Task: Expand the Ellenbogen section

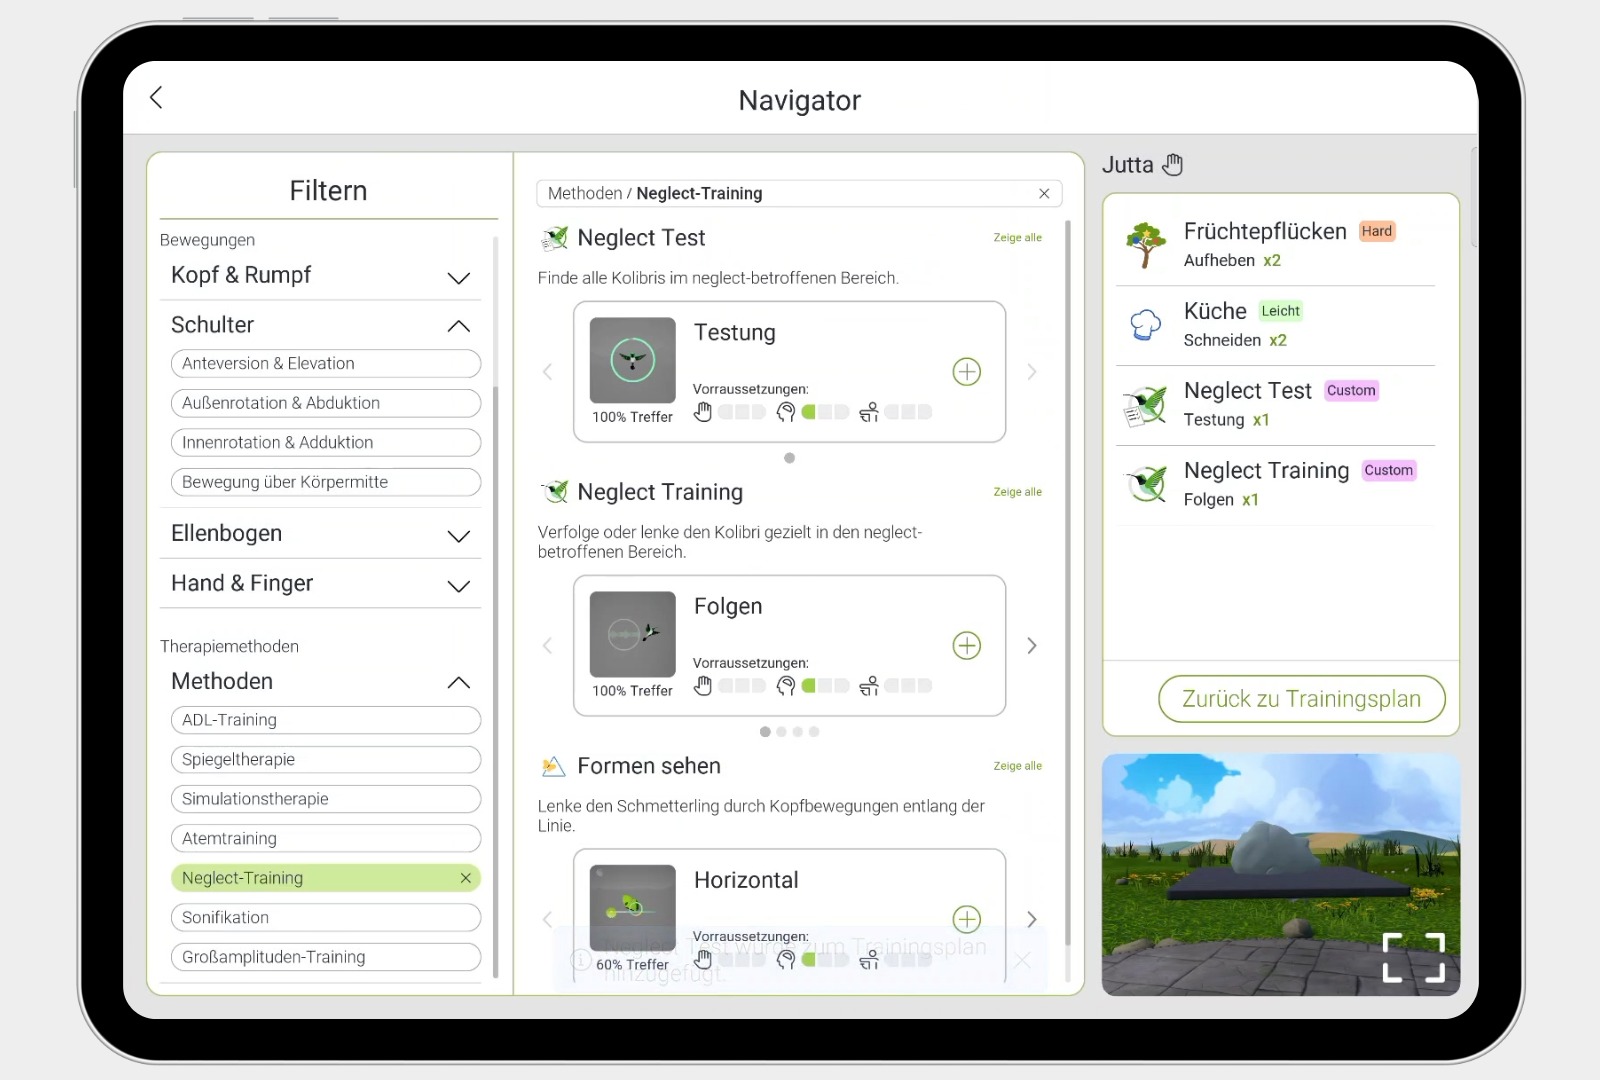Action: point(458,535)
